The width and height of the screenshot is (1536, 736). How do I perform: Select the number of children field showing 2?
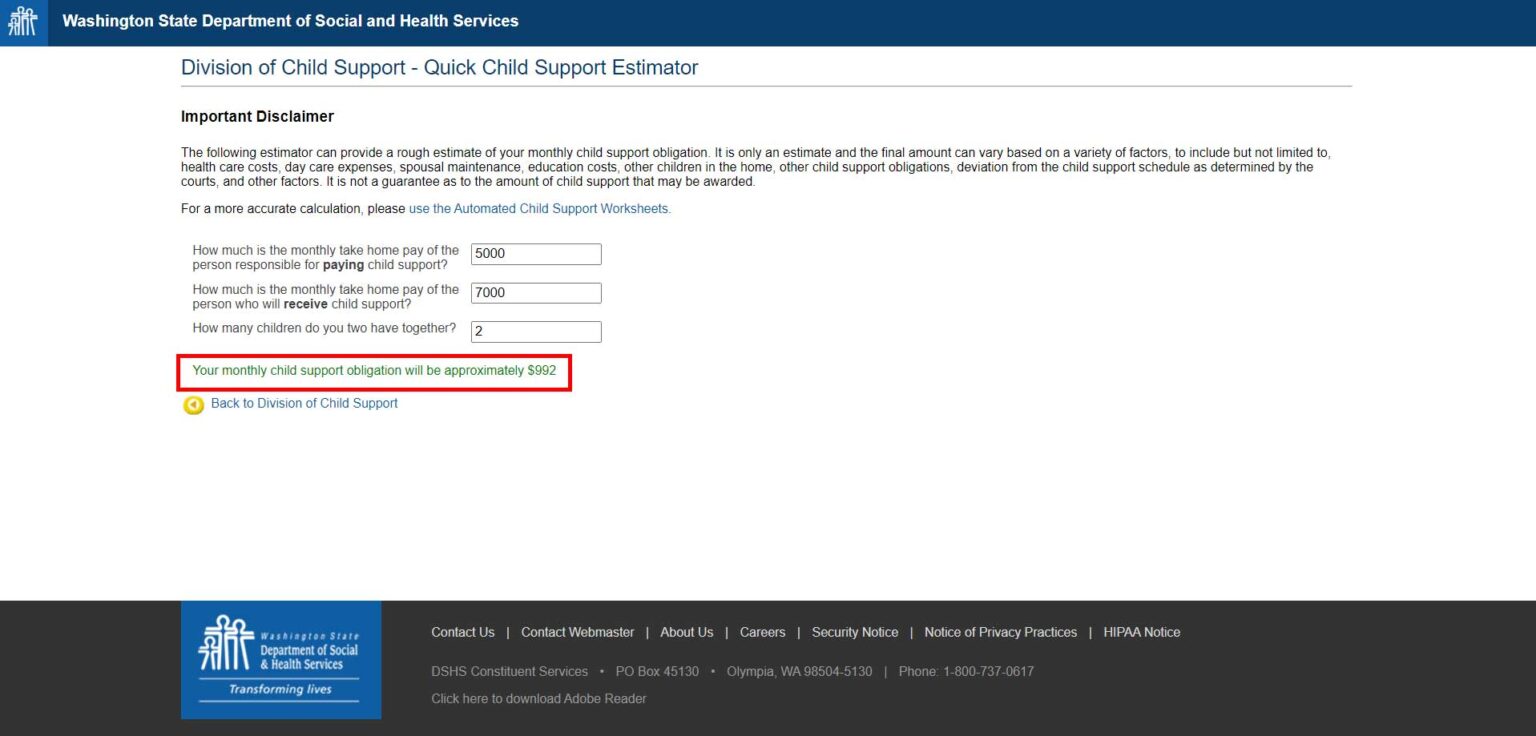click(536, 331)
